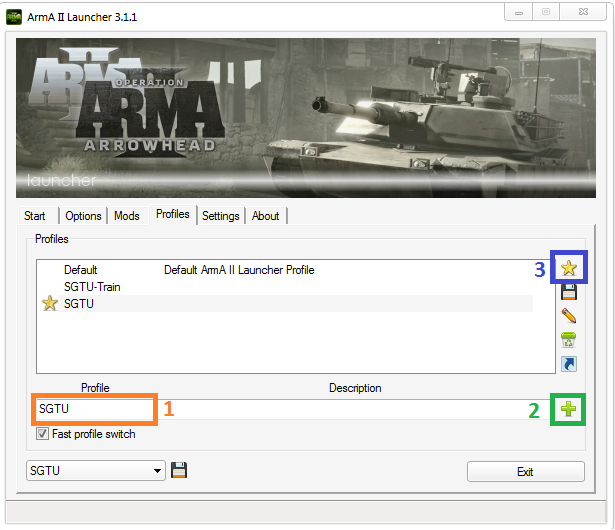Minimize the ArmA II Launcher window
615x530 pixels.
pos(519,12)
